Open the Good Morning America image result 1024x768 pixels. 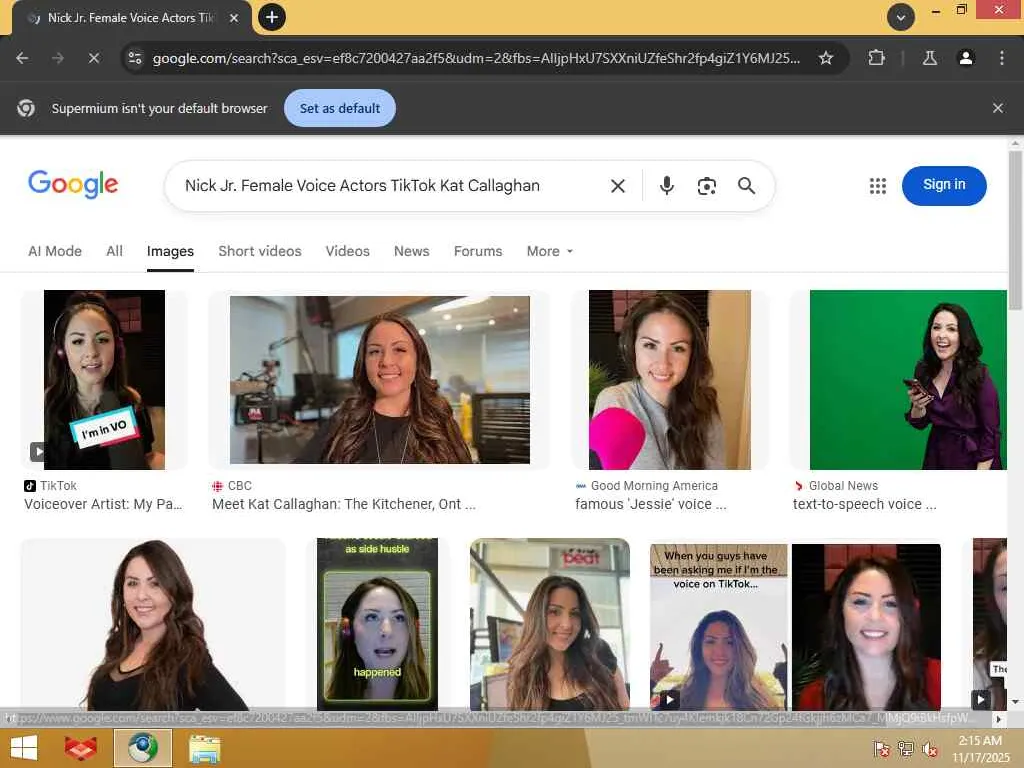pyautogui.click(x=669, y=379)
